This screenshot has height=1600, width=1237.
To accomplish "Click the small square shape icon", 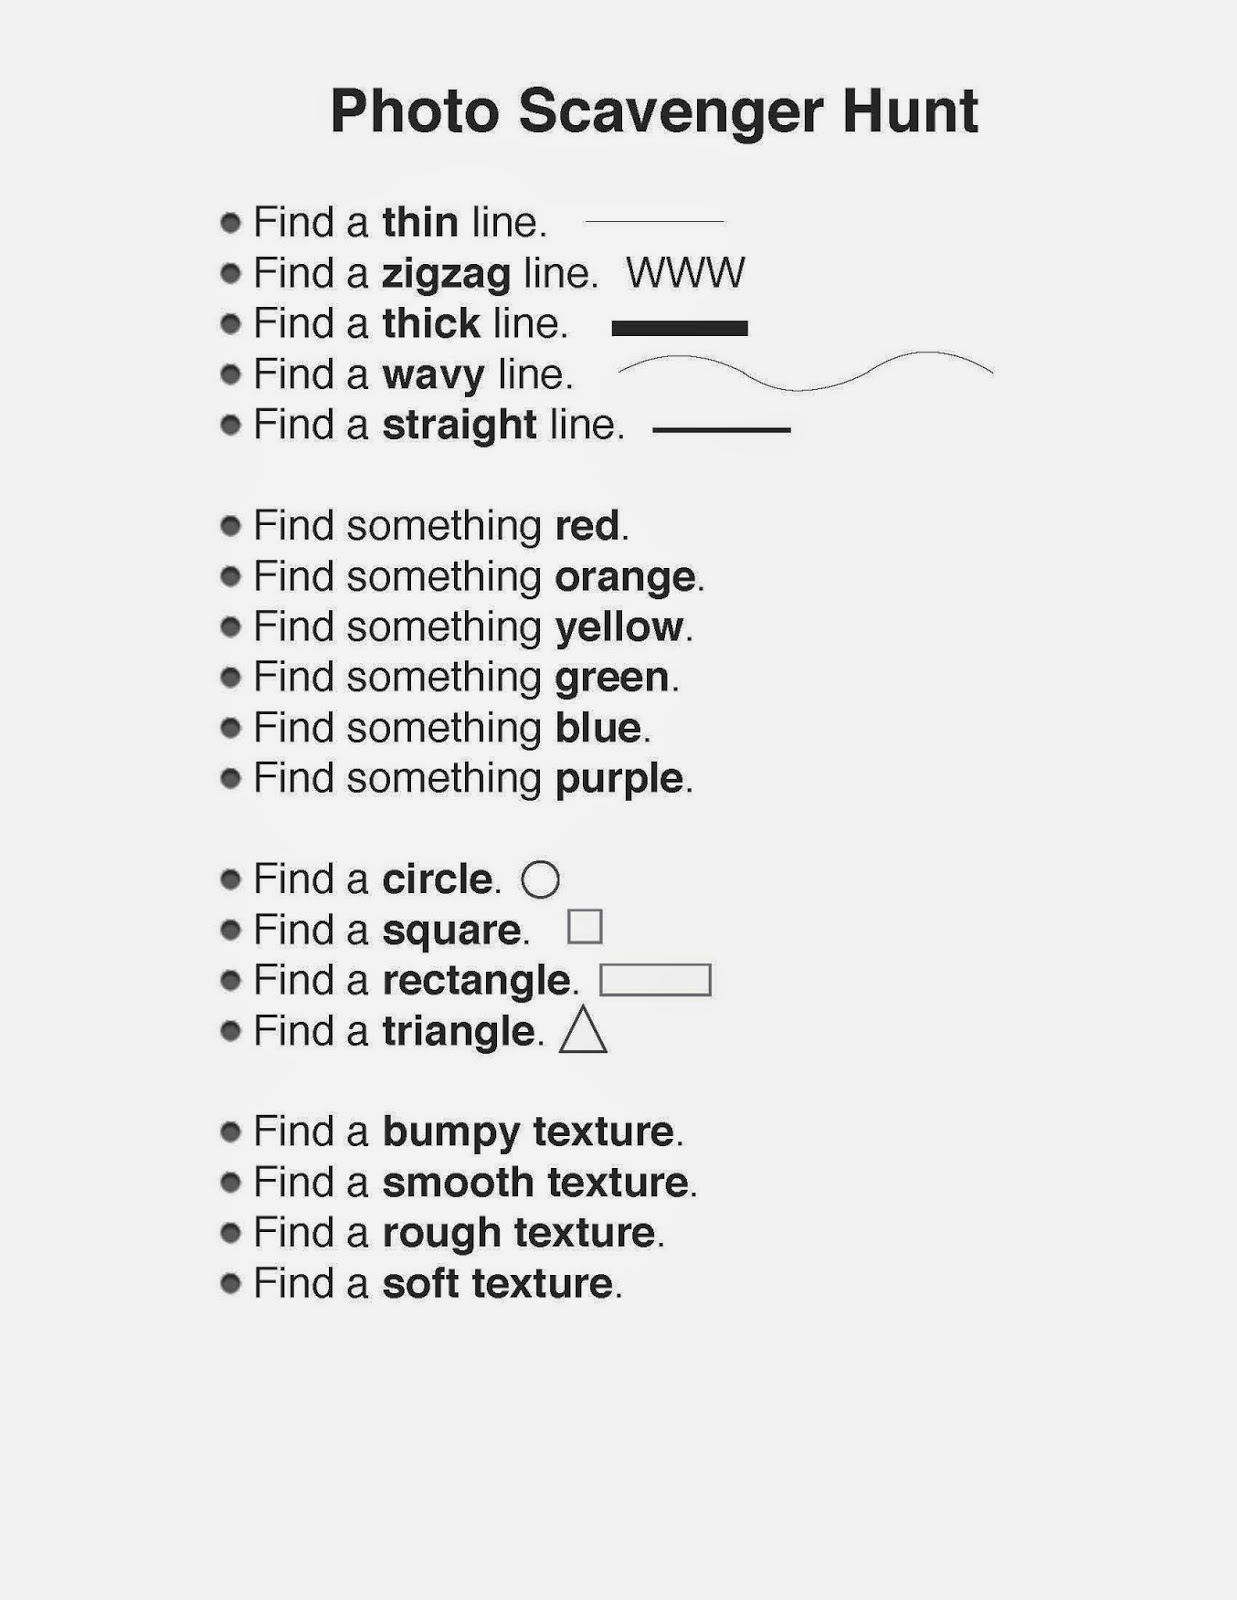I will 585,927.
